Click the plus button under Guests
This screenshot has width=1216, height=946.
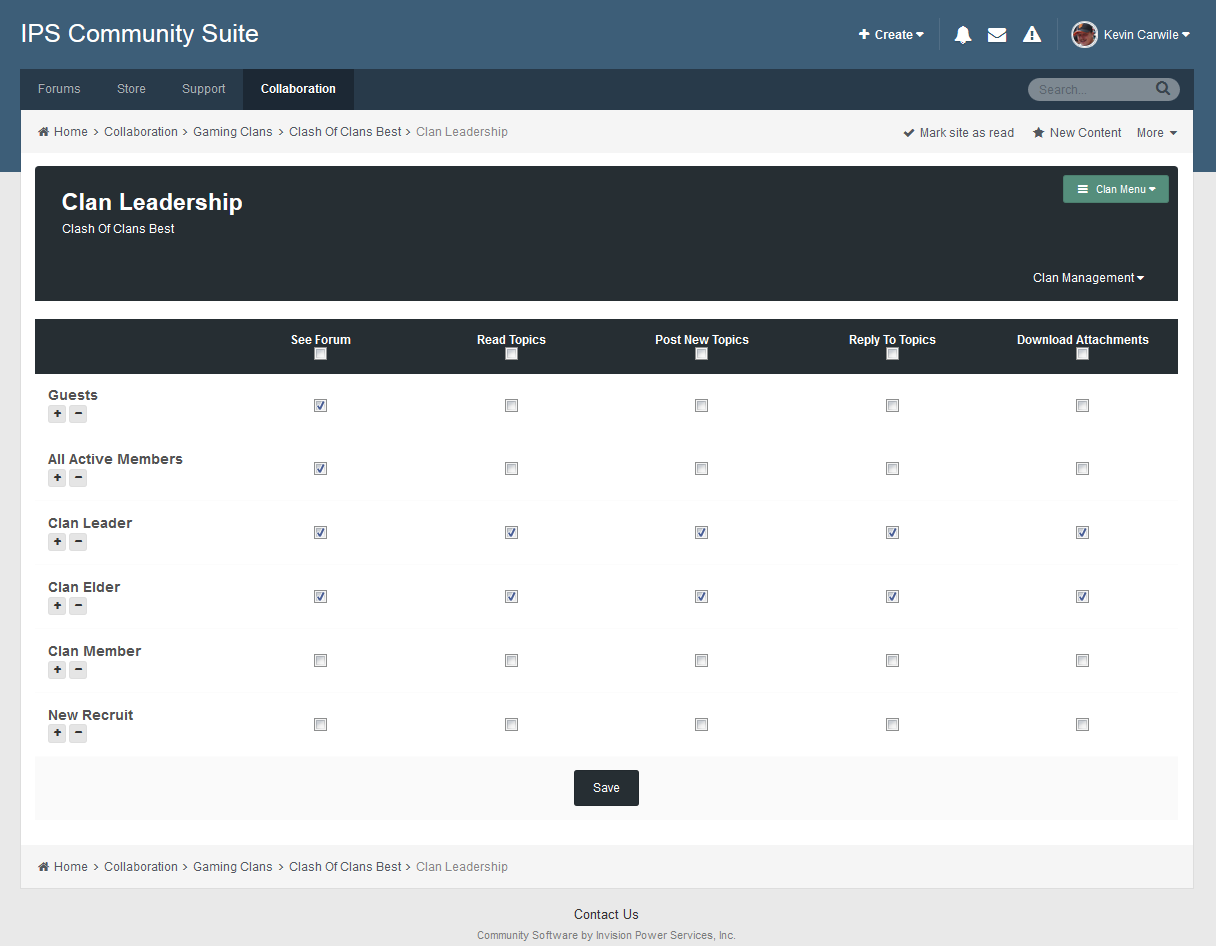pos(57,414)
